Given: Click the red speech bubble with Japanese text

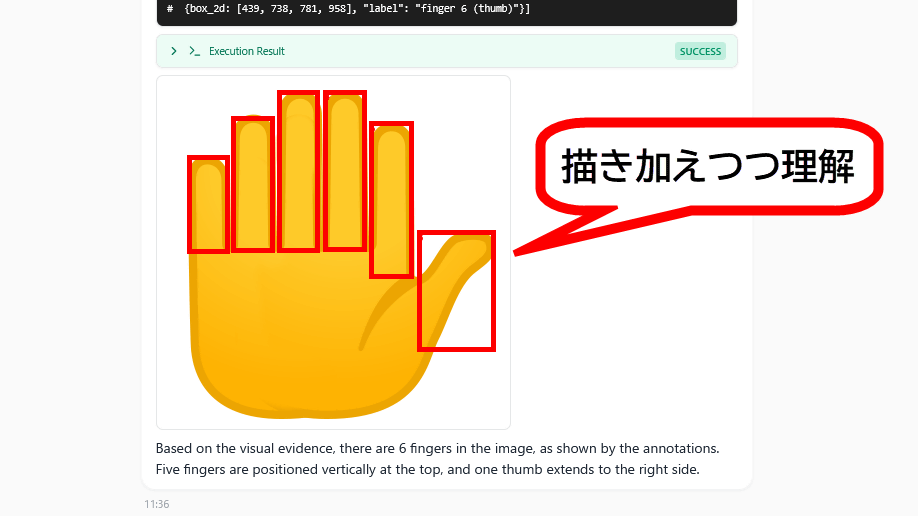Looking at the screenshot, I should 708,166.
